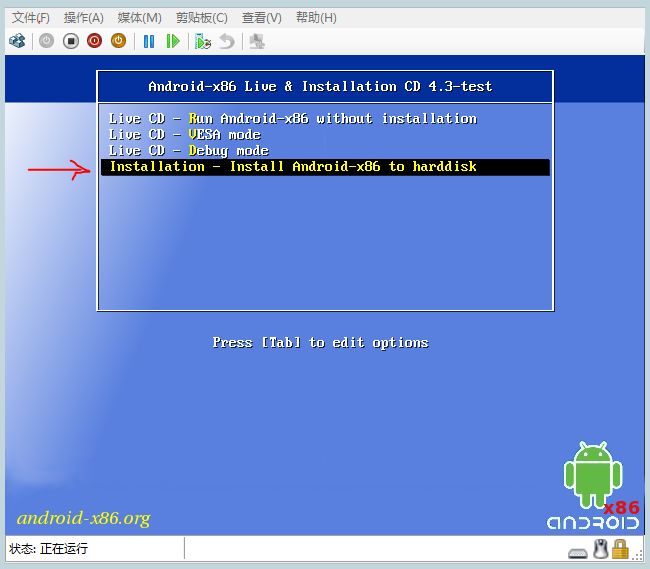Send Ctrl+Alt+Delete using the toolbar icon

pos(17,41)
